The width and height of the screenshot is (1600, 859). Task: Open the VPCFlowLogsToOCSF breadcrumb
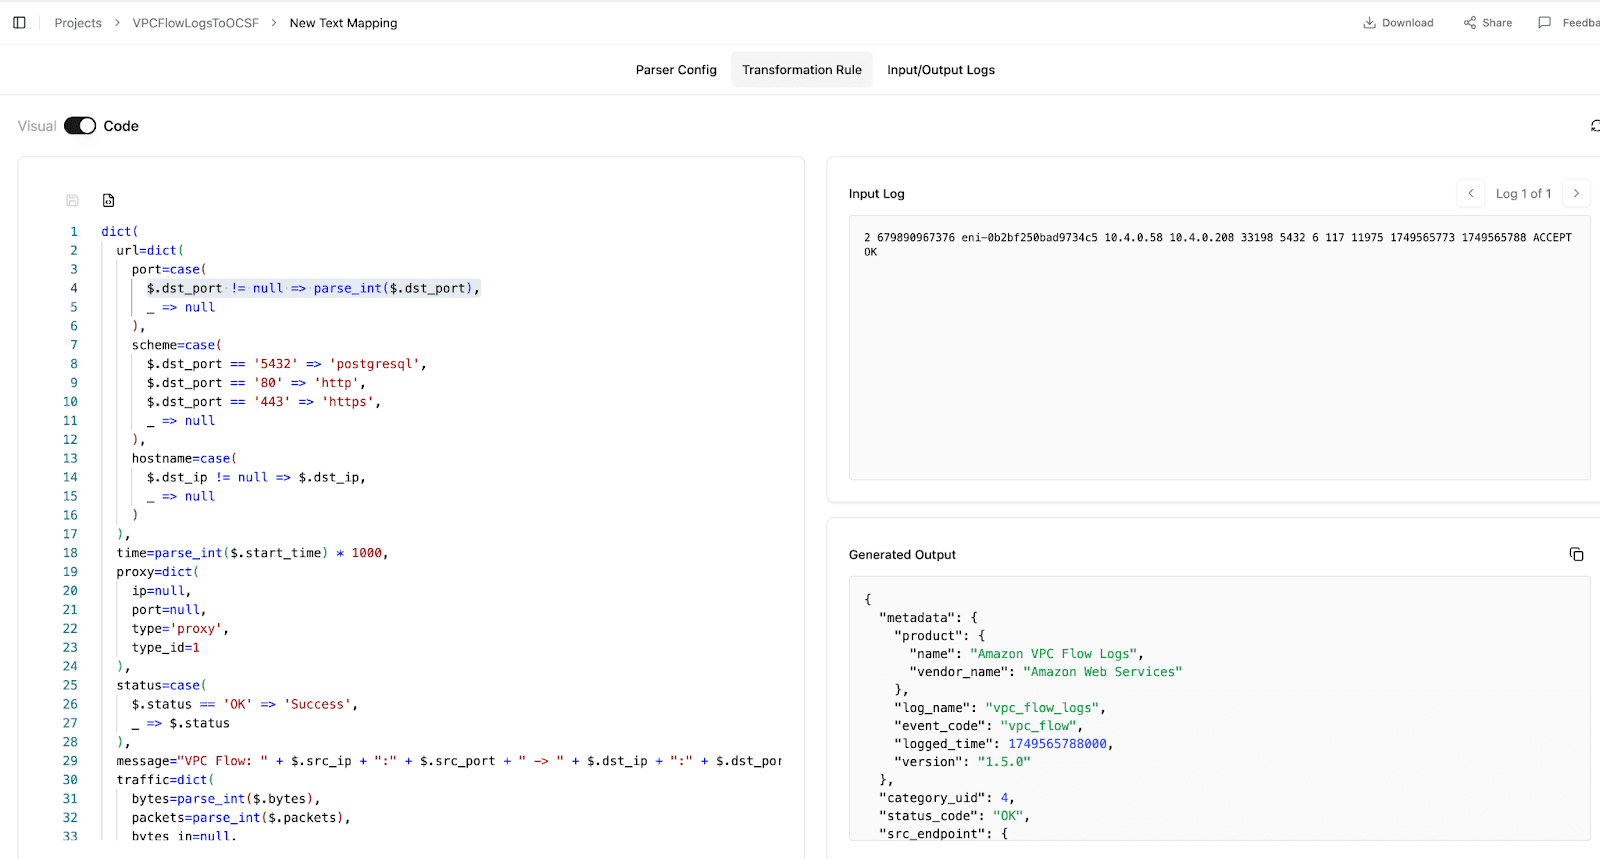(195, 23)
